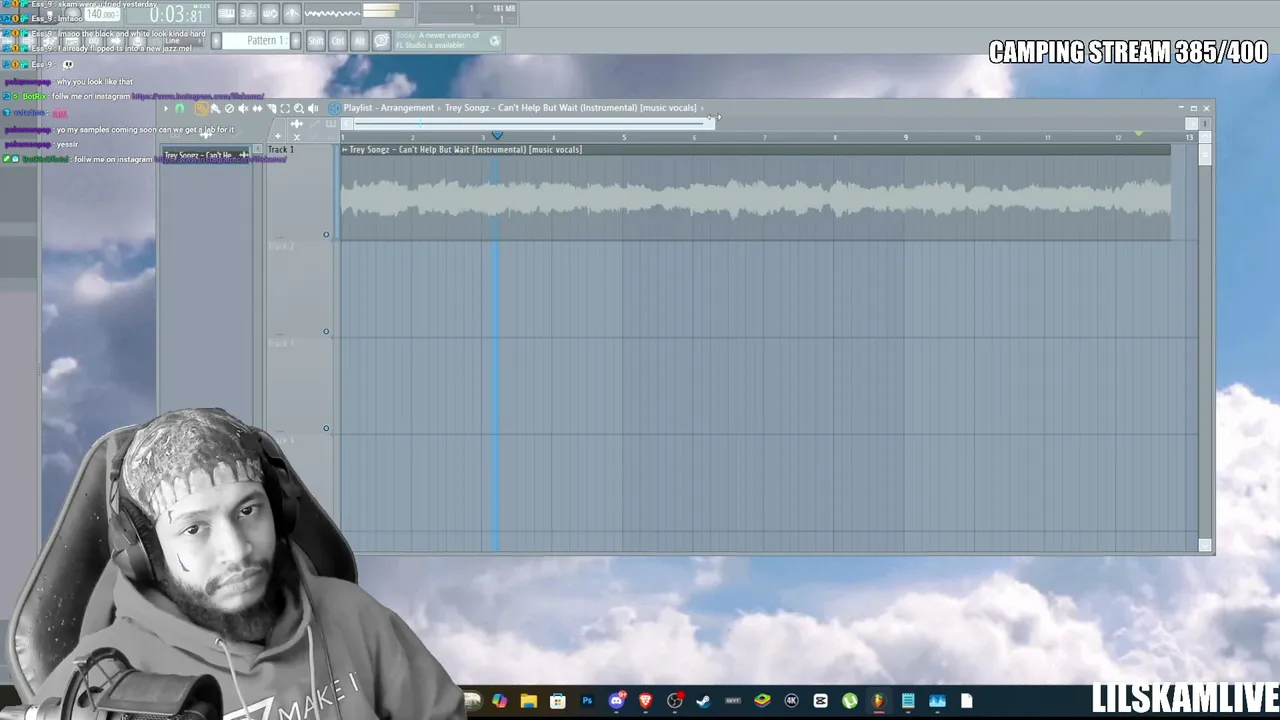Screen dimensions: 1280x720
Task: Open OBS Studio from the taskbar
Action: (675, 701)
